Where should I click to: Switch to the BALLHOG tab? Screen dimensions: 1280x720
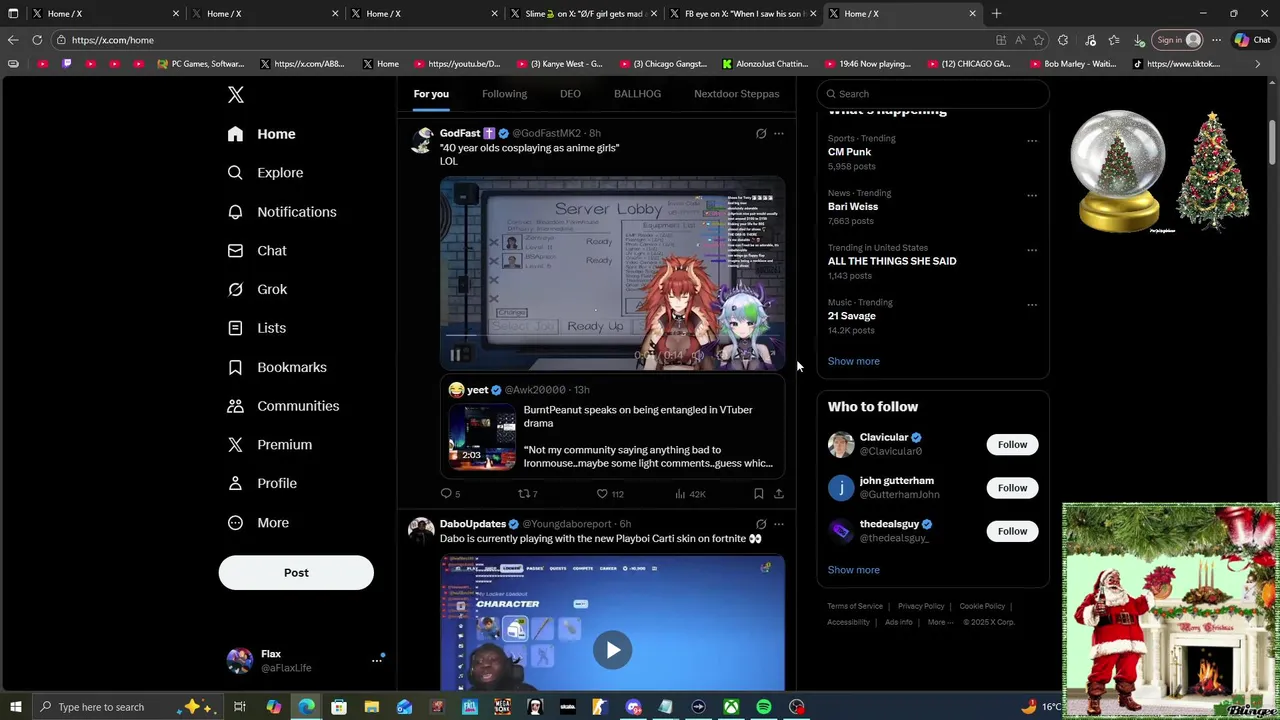coord(637,94)
